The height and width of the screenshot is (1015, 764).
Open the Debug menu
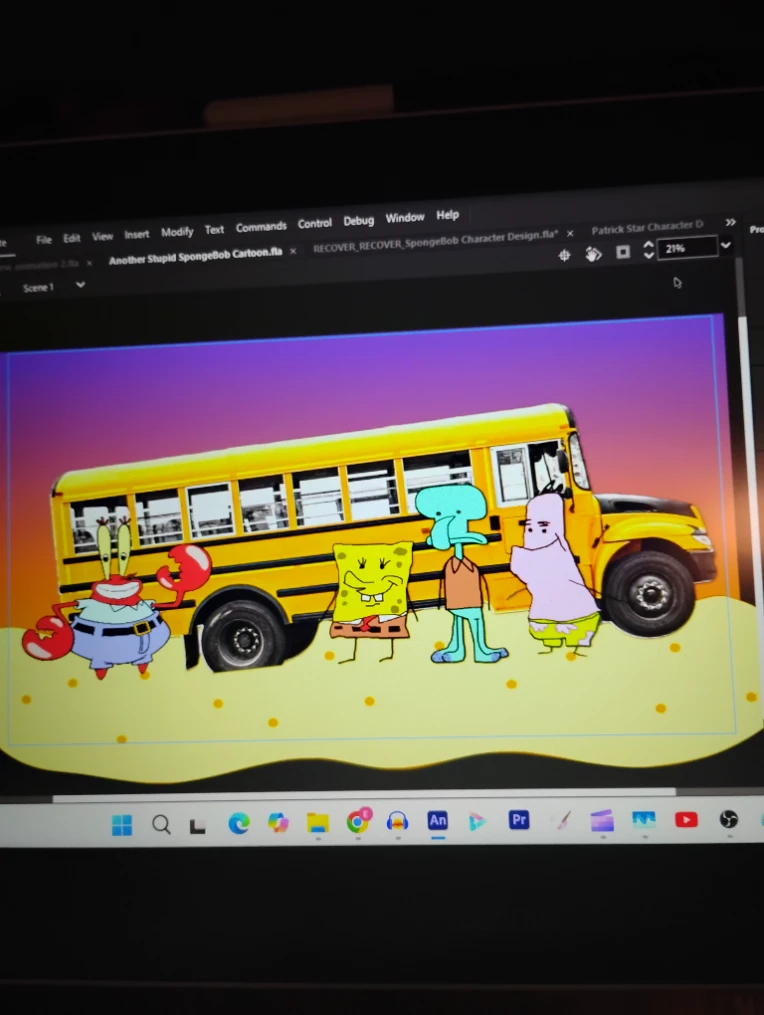coord(359,220)
